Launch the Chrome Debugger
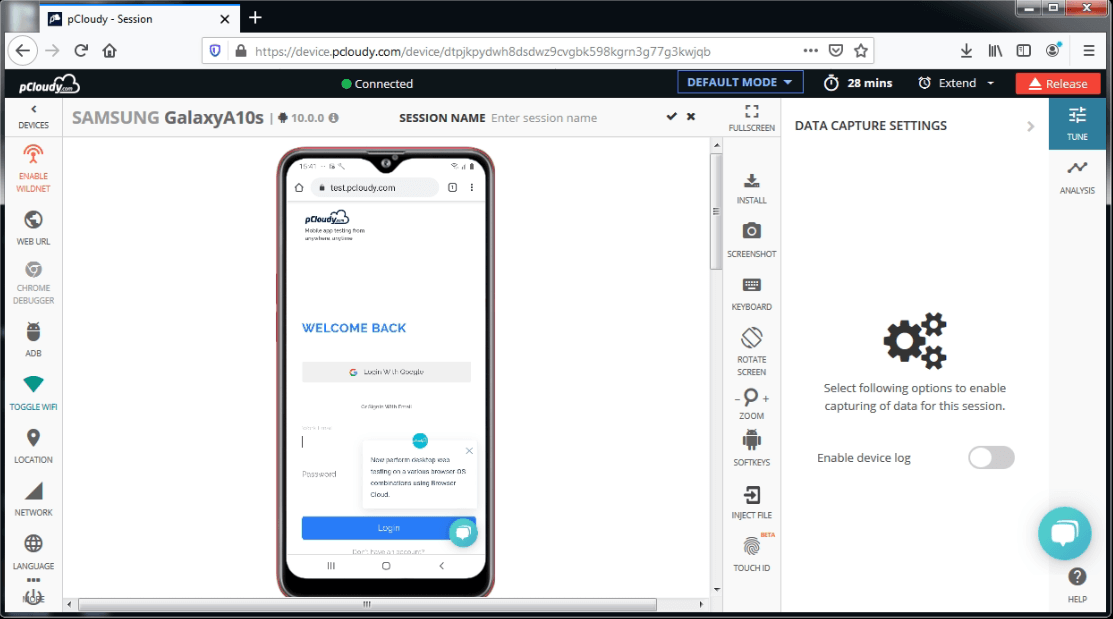This screenshot has width=1113, height=619. coord(33,283)
